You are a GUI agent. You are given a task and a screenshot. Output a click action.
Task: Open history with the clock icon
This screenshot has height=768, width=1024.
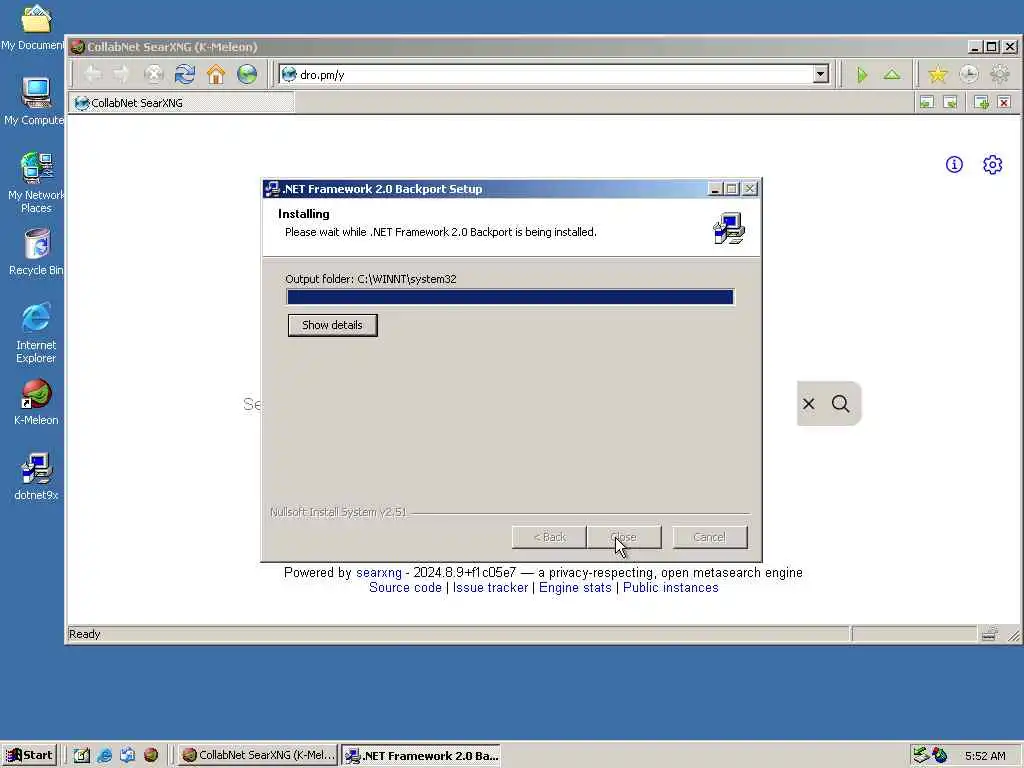968,74
